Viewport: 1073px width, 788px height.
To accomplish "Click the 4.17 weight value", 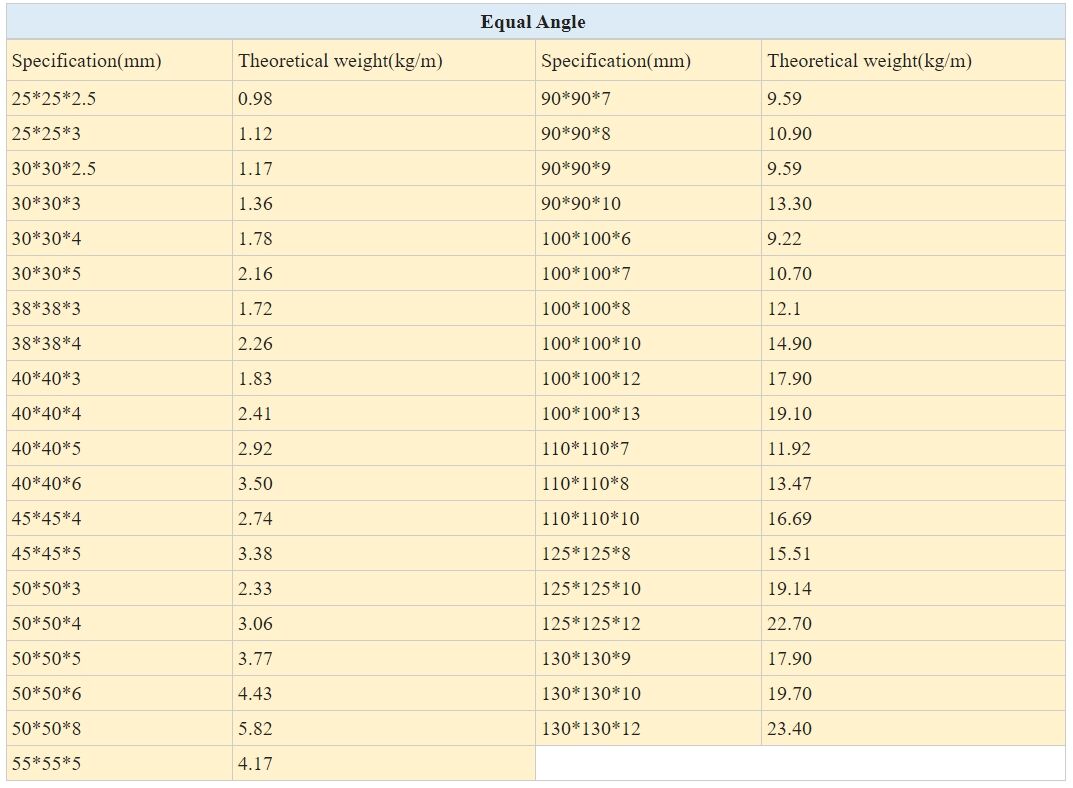I will pyautogui.click(x=255, y=764).
